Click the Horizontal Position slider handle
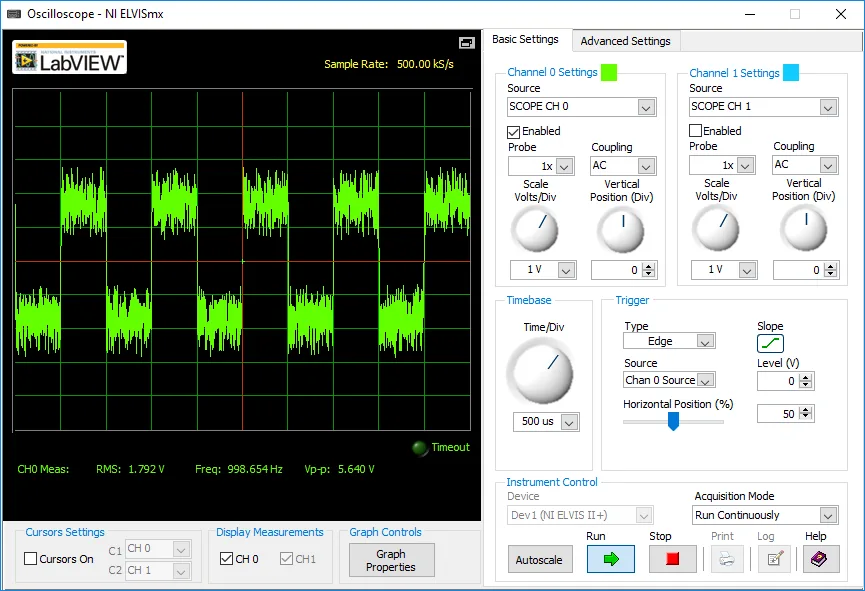 click(673, 422)
